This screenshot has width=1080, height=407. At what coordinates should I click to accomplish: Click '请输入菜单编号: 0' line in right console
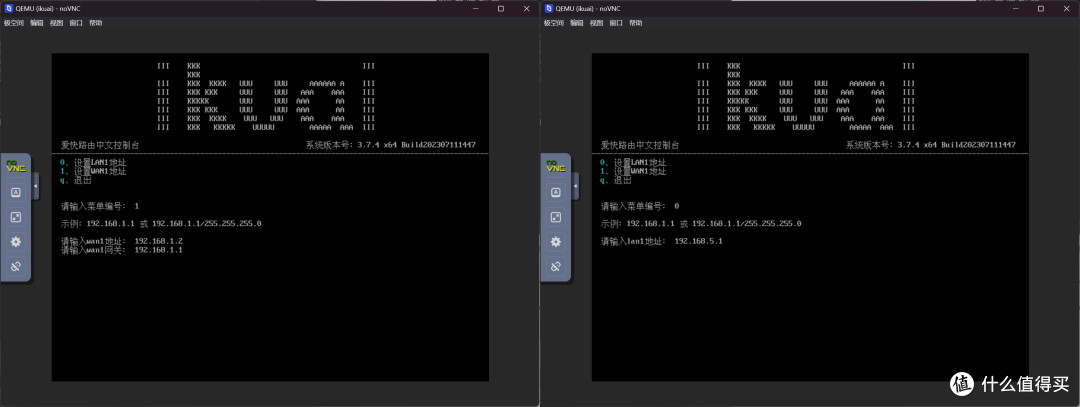[x=640, y=206]
